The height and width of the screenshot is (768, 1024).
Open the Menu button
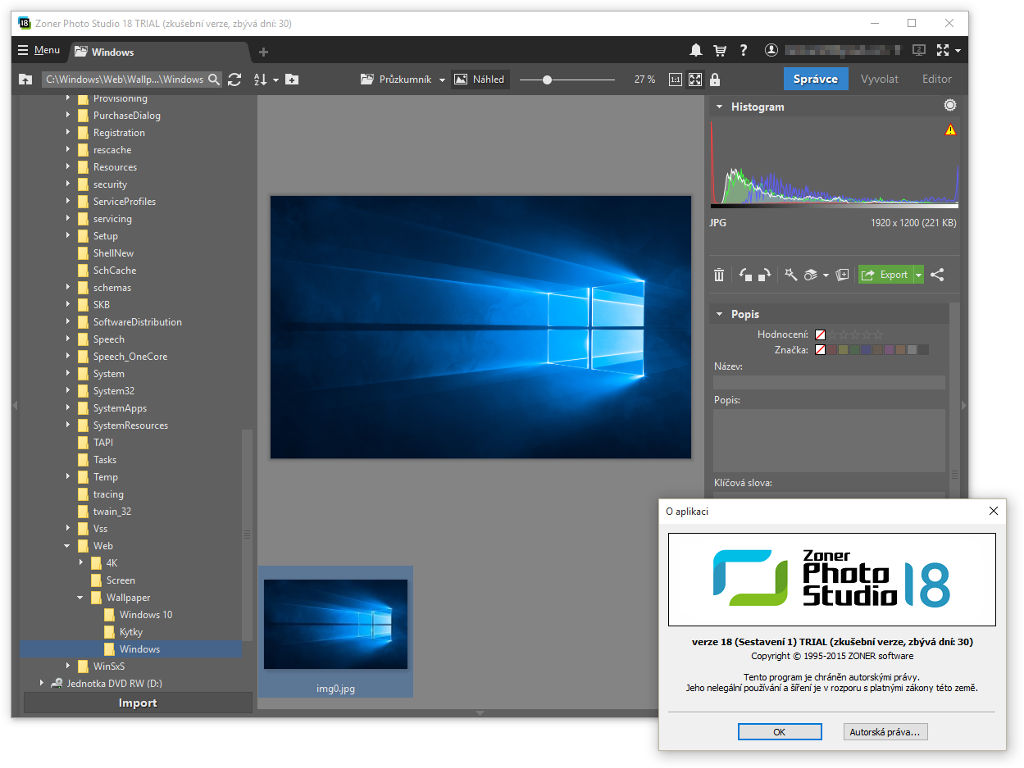[x=39, y=50]
